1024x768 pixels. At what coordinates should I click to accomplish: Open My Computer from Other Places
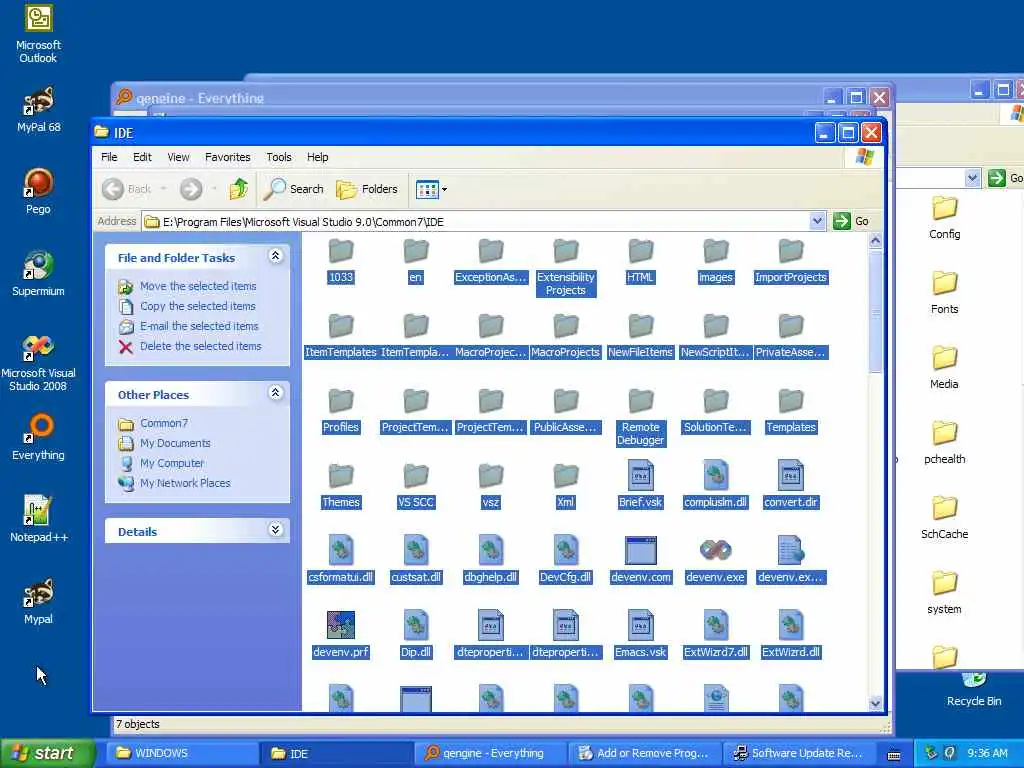[172, 463]
